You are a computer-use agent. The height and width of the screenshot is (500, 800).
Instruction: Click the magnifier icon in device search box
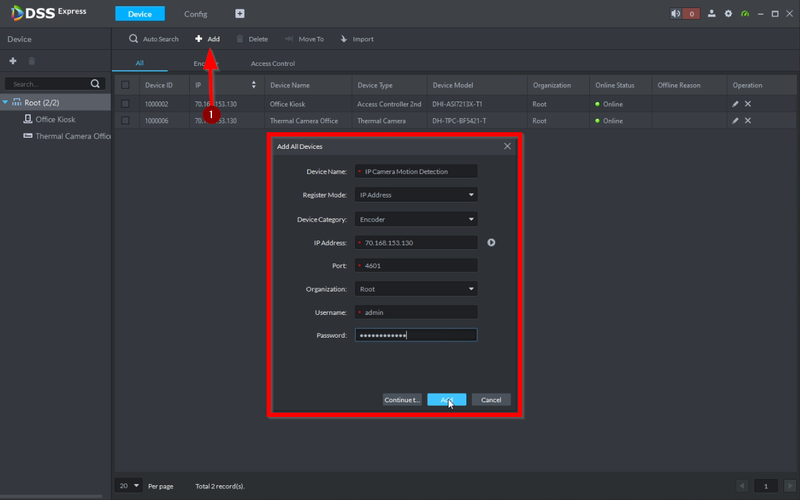tap(96, 85)
